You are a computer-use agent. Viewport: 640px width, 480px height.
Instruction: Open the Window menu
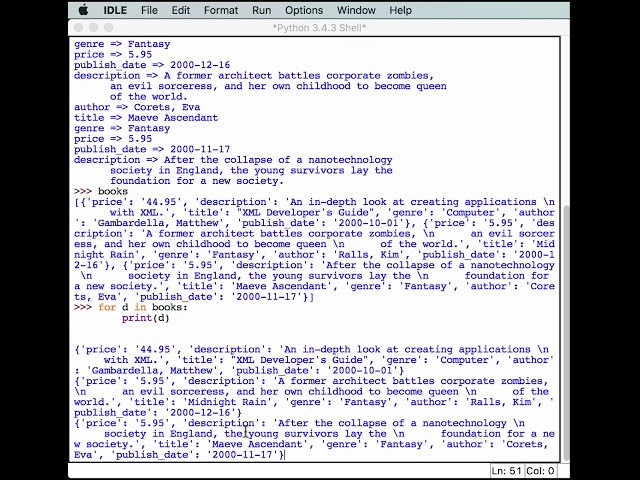tap(356, 10)
